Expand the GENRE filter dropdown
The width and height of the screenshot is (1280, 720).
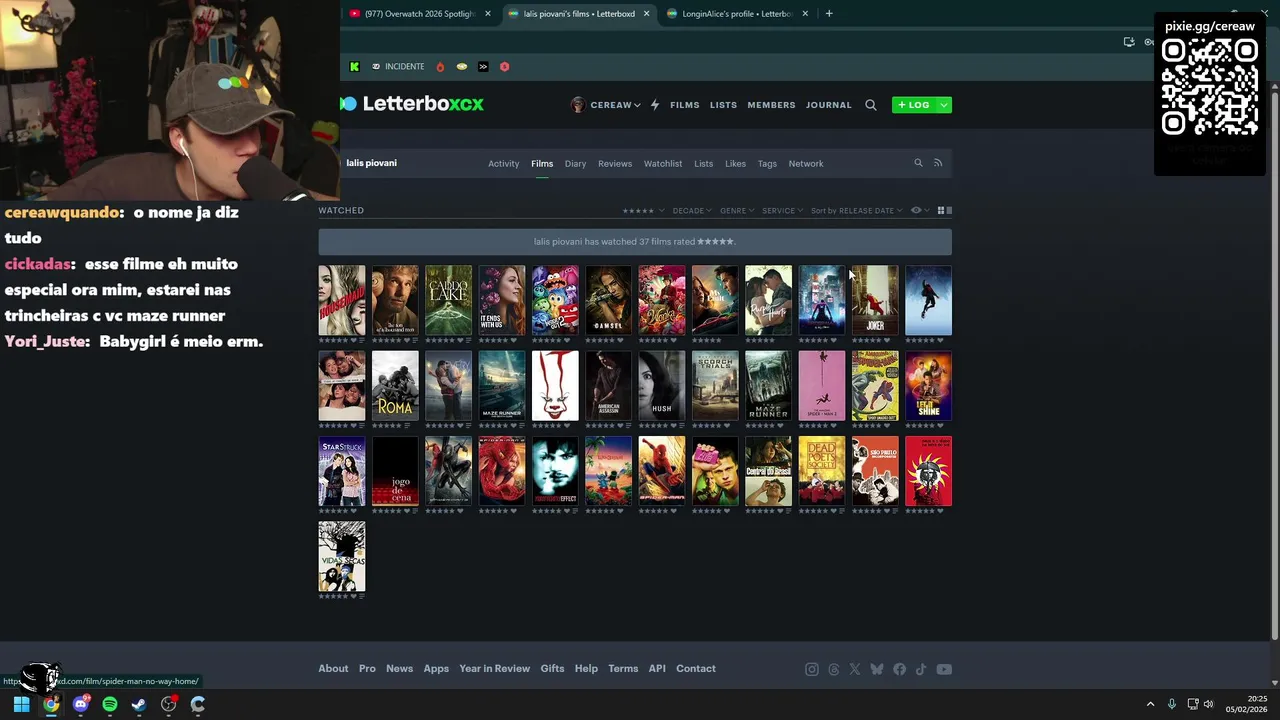[x=737, y=211]
